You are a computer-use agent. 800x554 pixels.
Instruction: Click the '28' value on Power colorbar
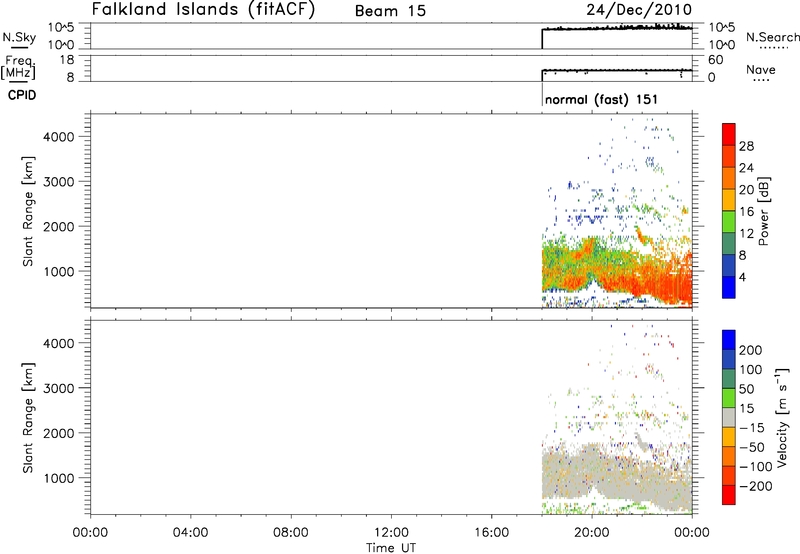tap(746, 146)
